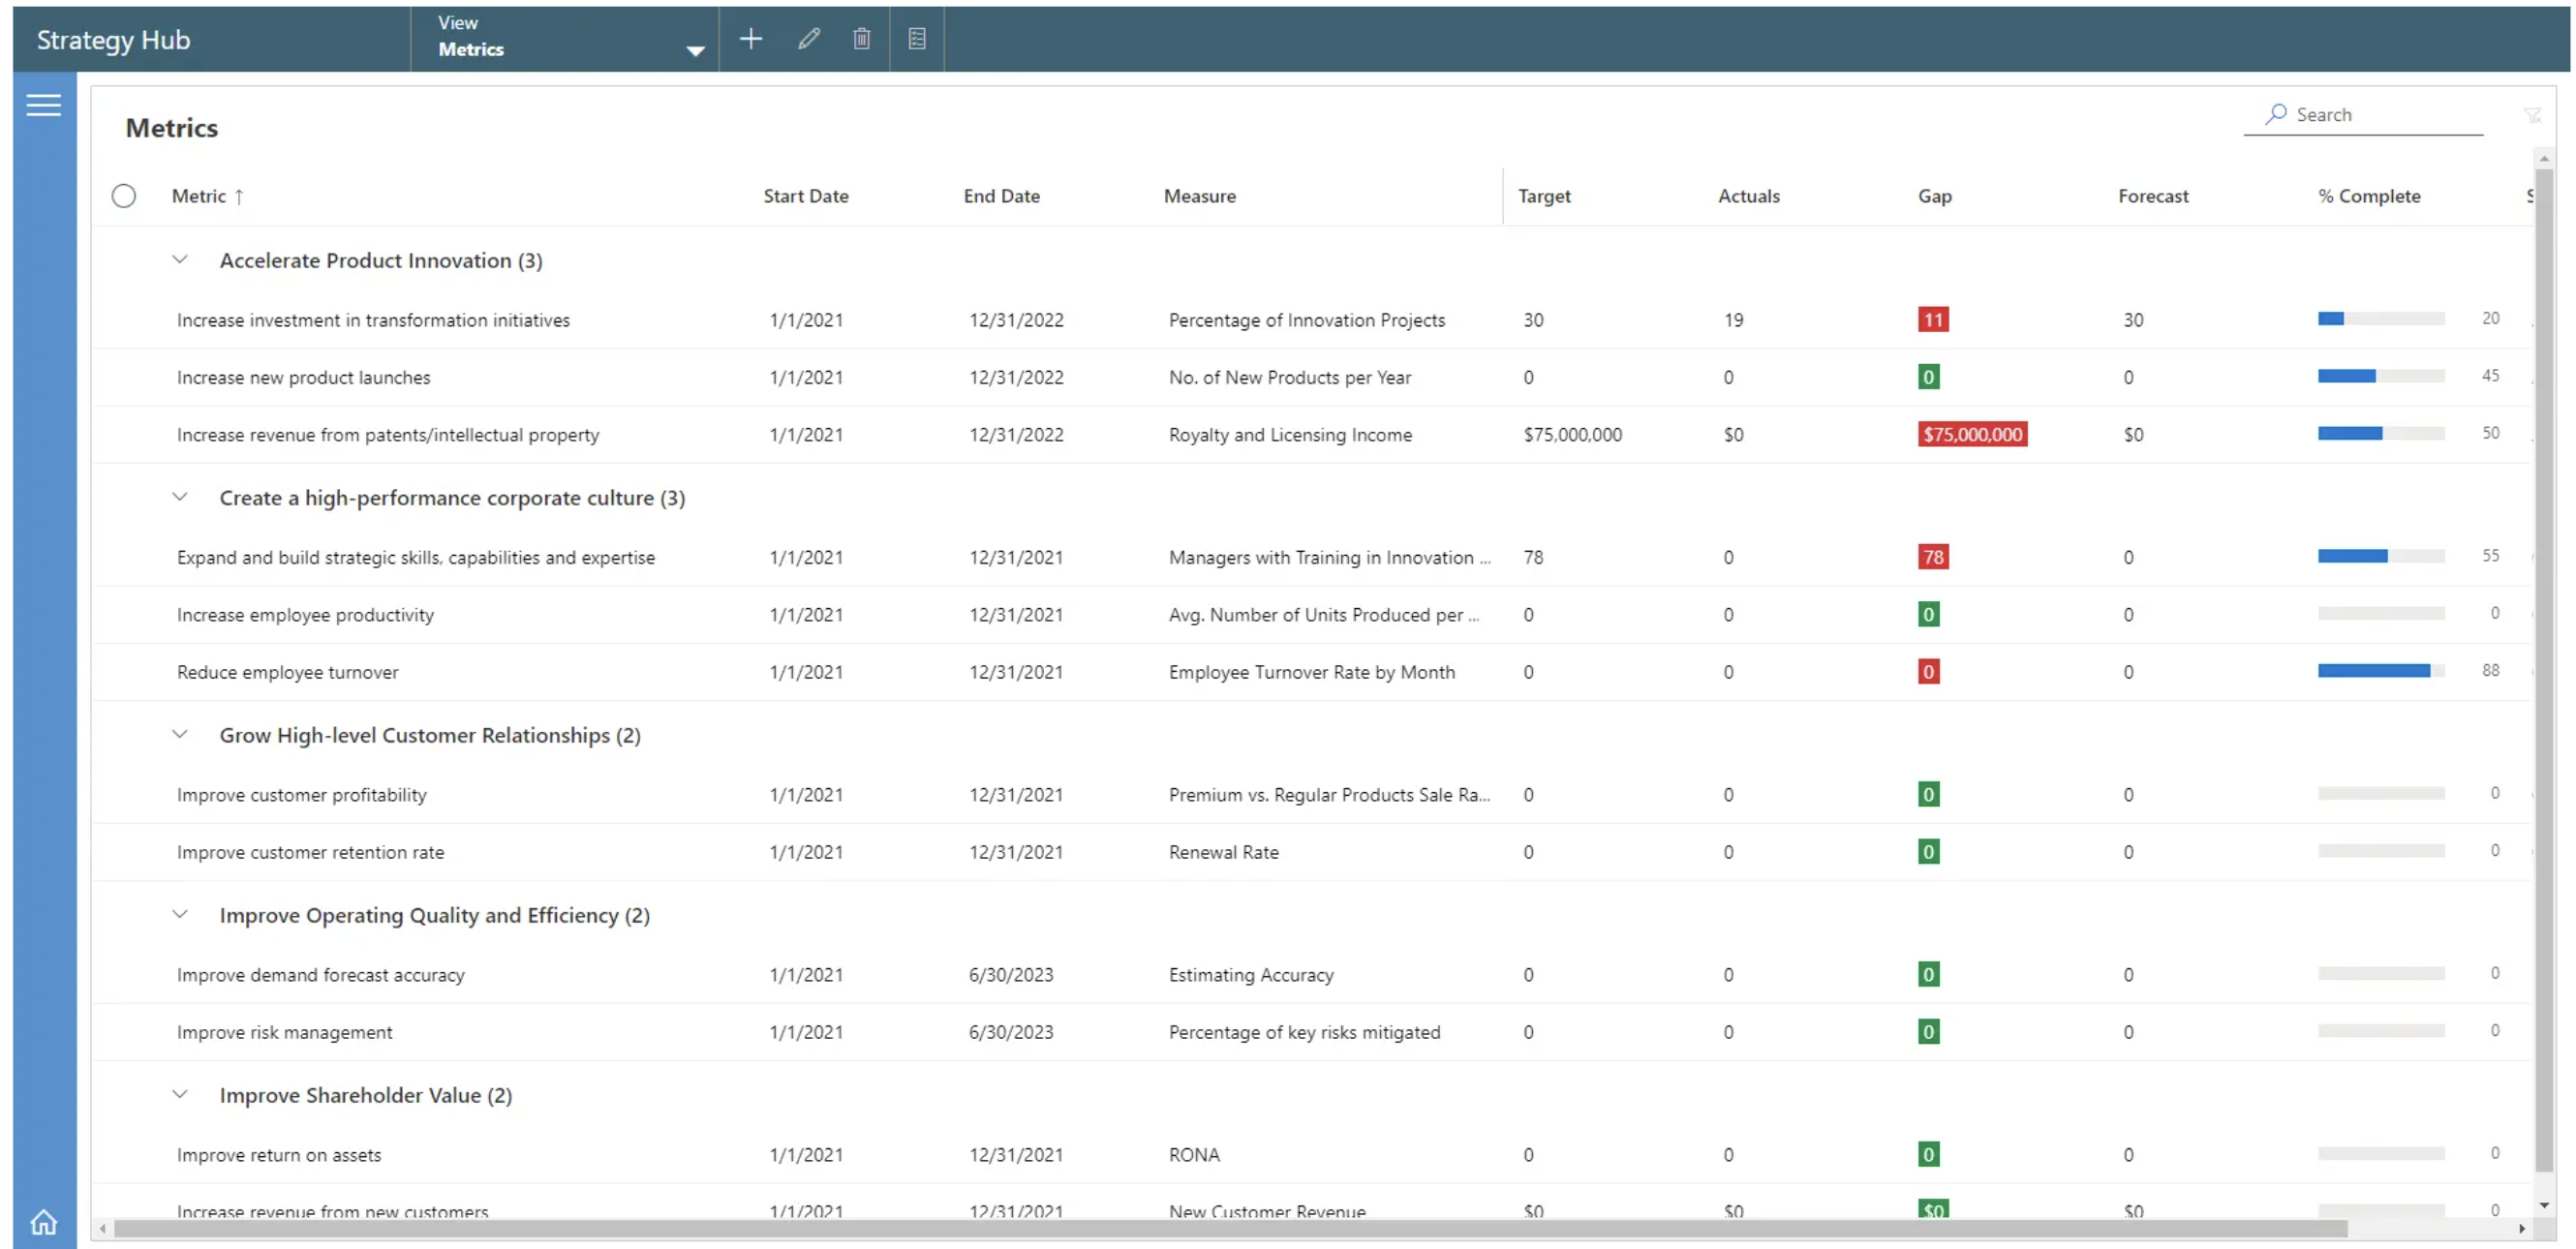Toggle the select-all circle in header

(124, 196)
